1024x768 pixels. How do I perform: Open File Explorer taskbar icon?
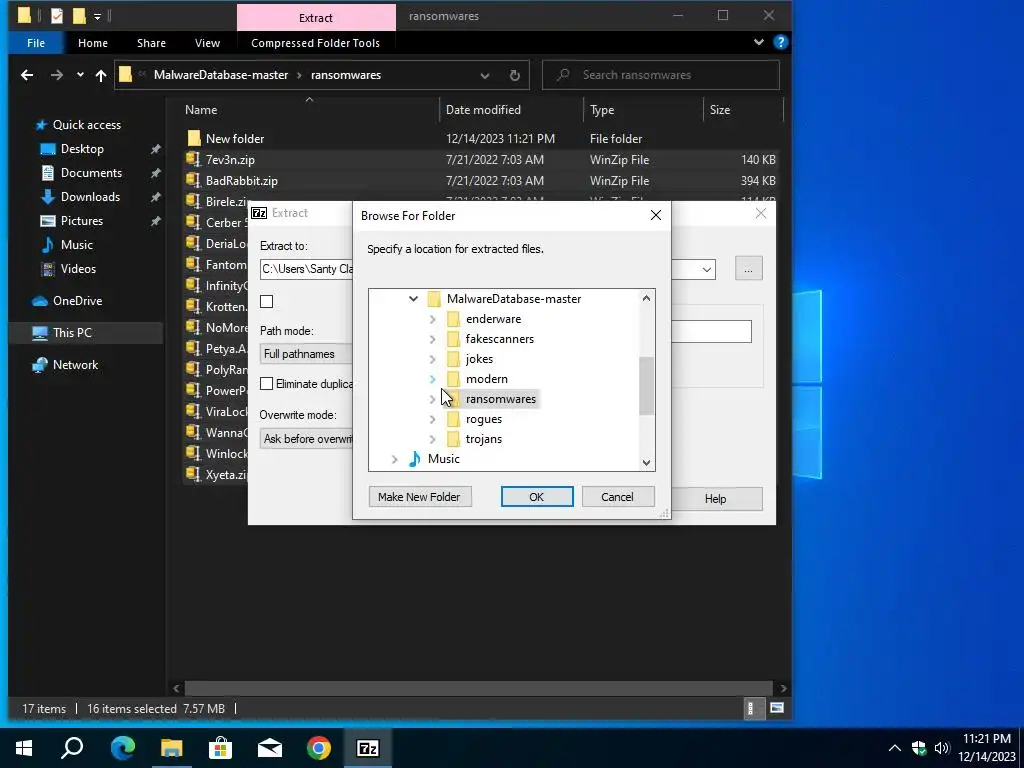(x=172, y=748)
